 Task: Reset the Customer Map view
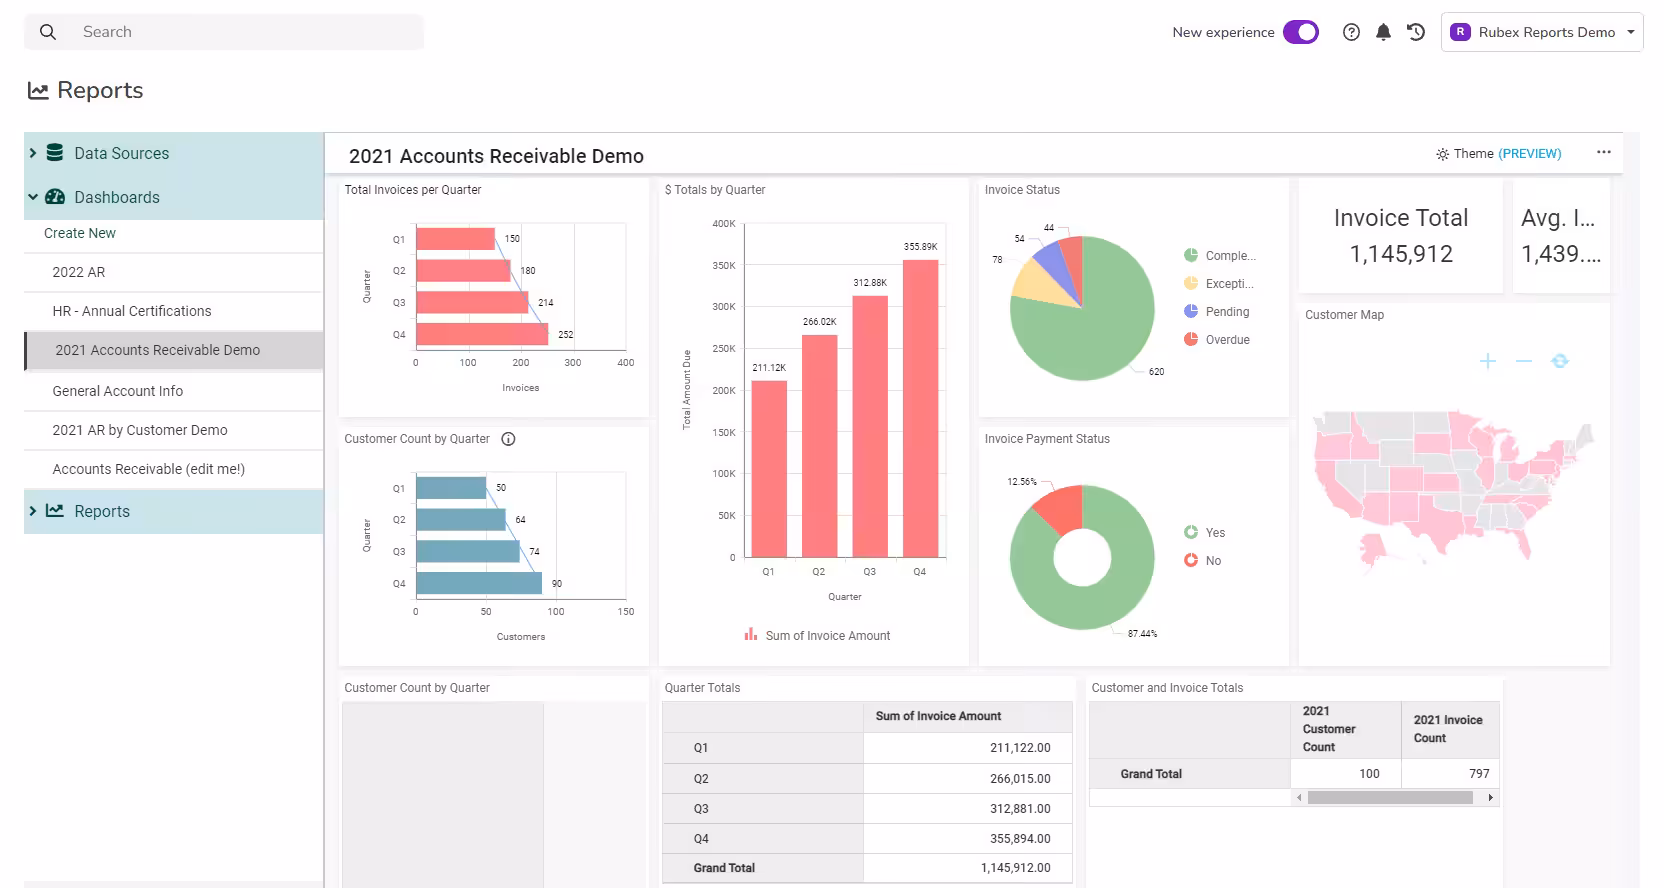[1559, 361]
